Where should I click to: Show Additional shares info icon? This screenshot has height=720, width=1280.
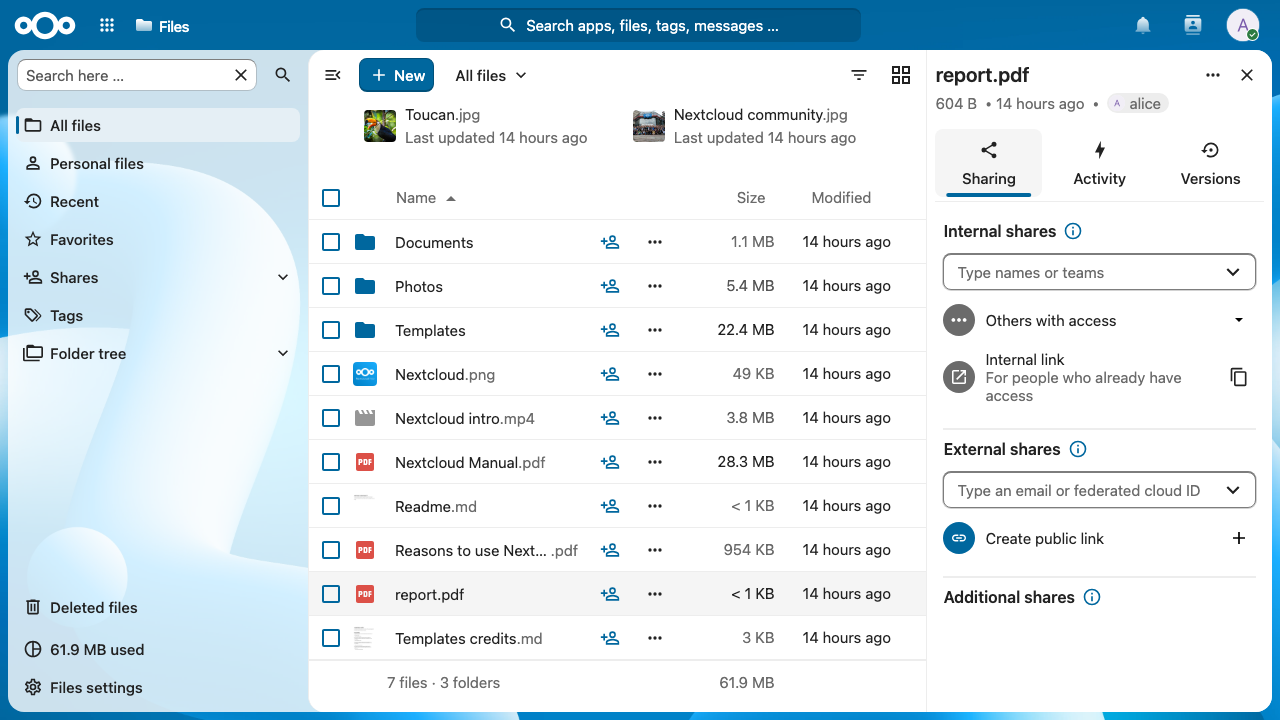click(x=1092, y=597)
